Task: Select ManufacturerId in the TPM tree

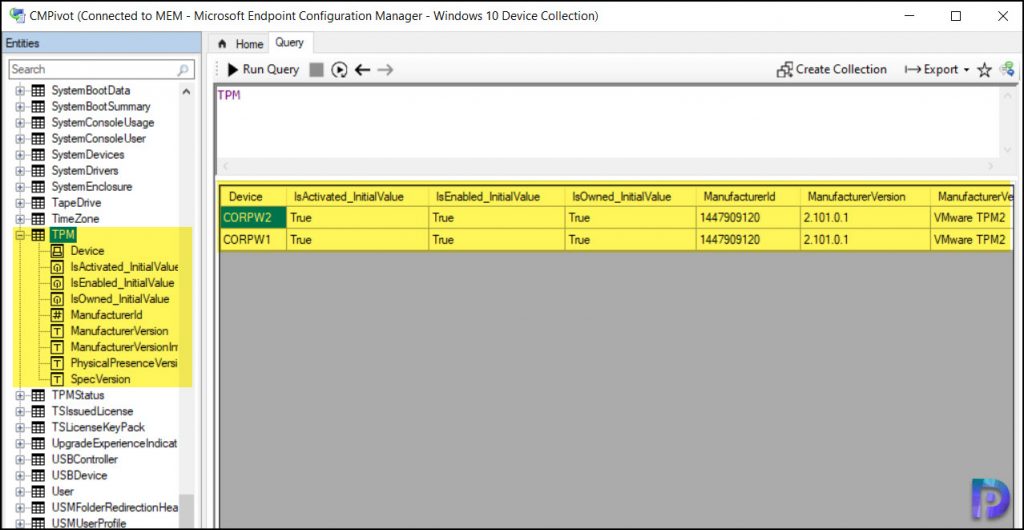Action: click(x=106, y=315)
